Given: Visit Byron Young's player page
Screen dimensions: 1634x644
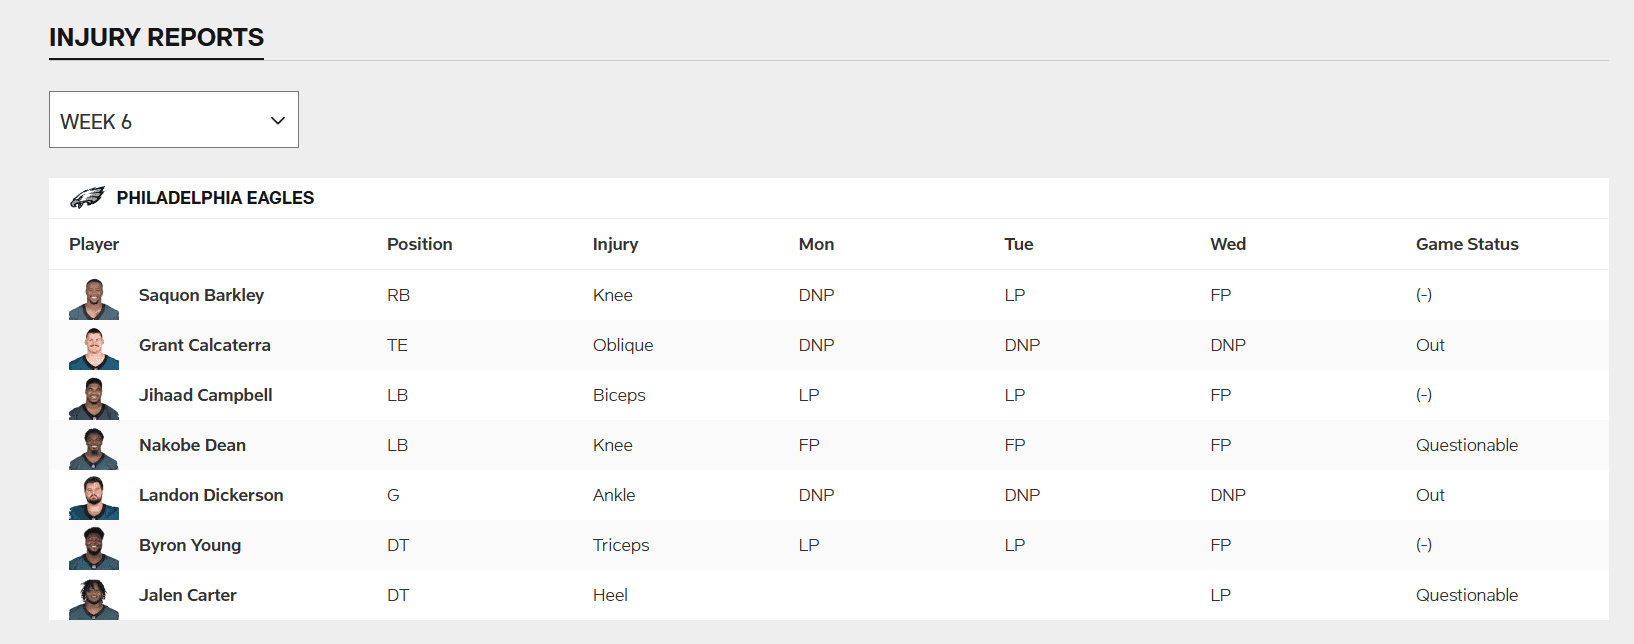Looking at the screenshot, I should [x=190, y=545].
